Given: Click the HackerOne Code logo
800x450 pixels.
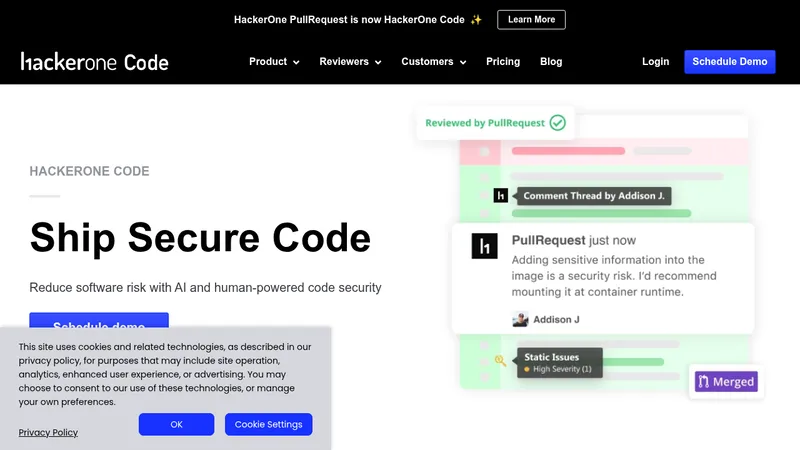Looking at the screenshot, I should coord(94,62).
